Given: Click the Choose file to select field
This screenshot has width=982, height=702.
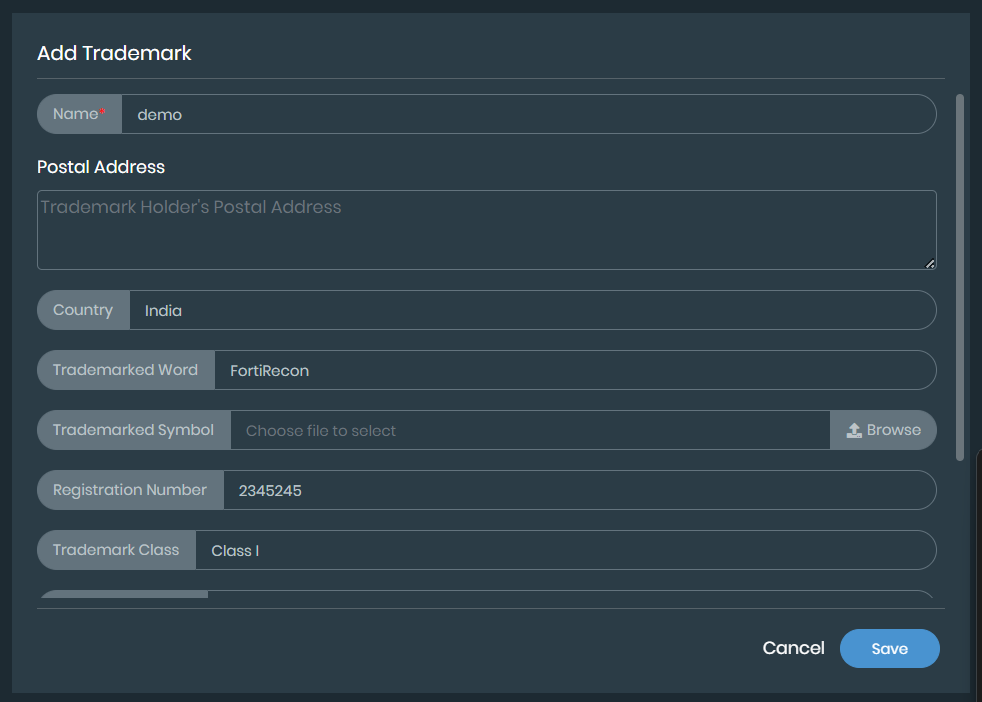Looking at the screenshot, I should (529, 430).
